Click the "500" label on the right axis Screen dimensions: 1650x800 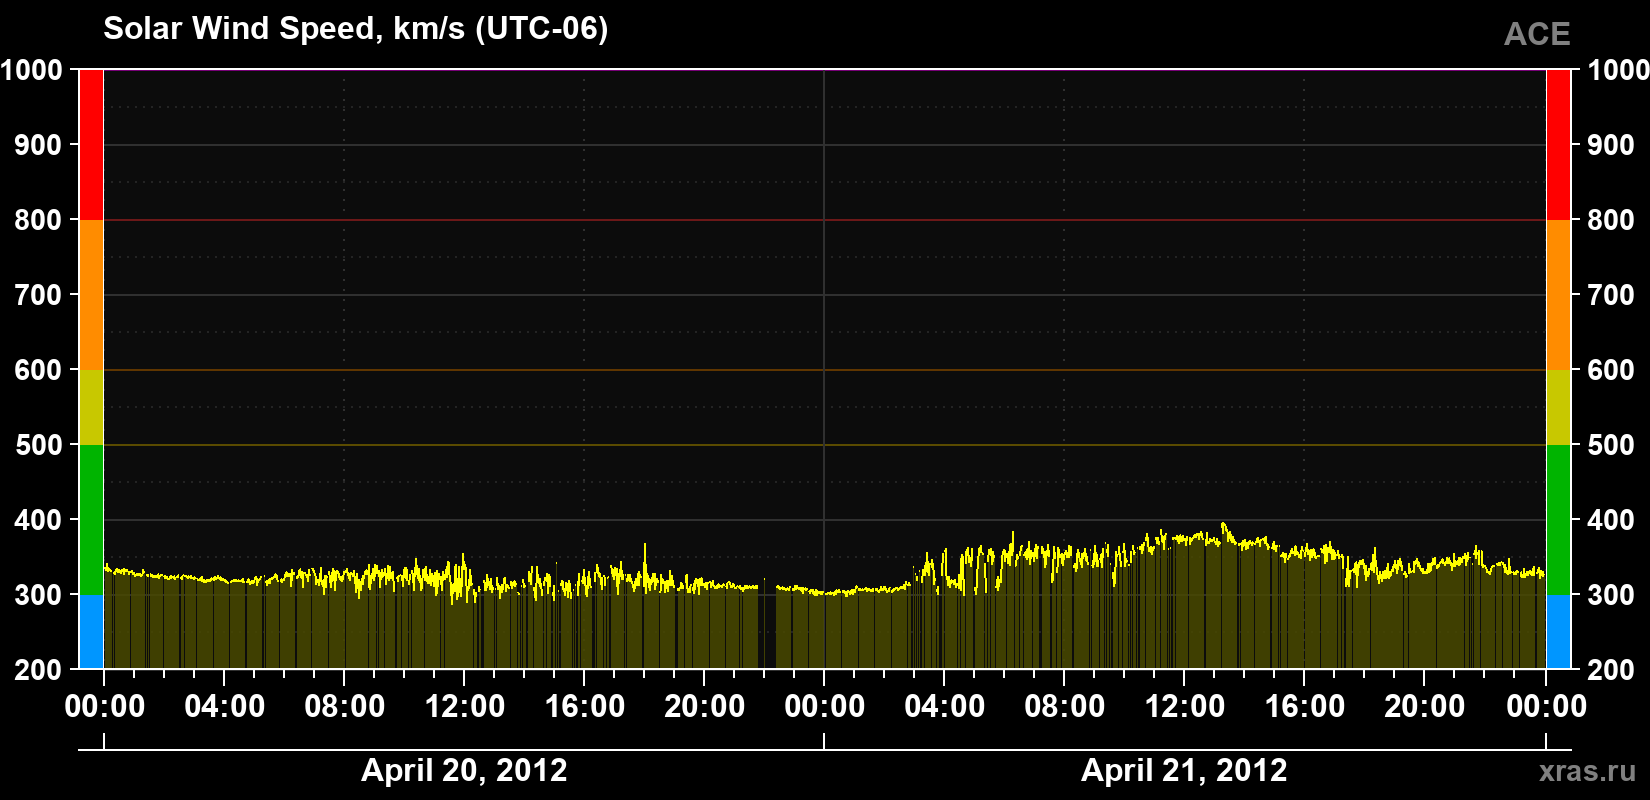pyautogui.click(x=1611, y=445)
